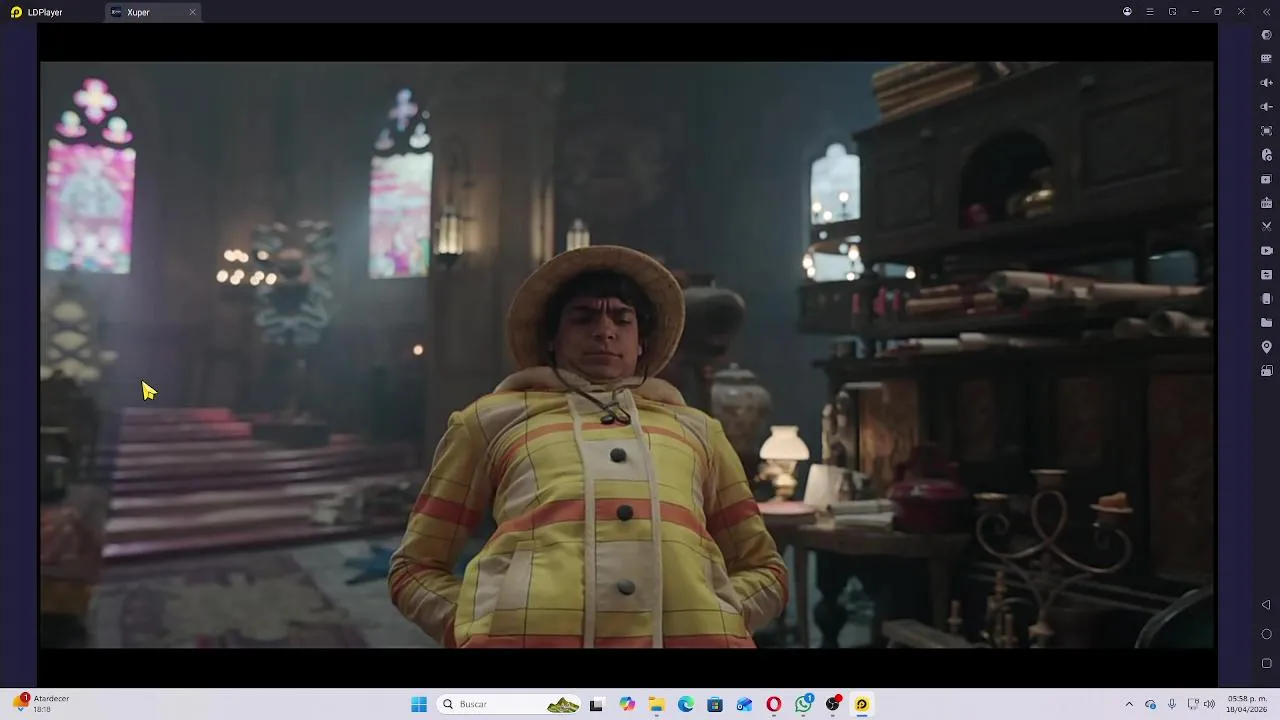Open the Atardecer weather widget
The width and height of the screenshot is (1280, 720).
[40, 704]
